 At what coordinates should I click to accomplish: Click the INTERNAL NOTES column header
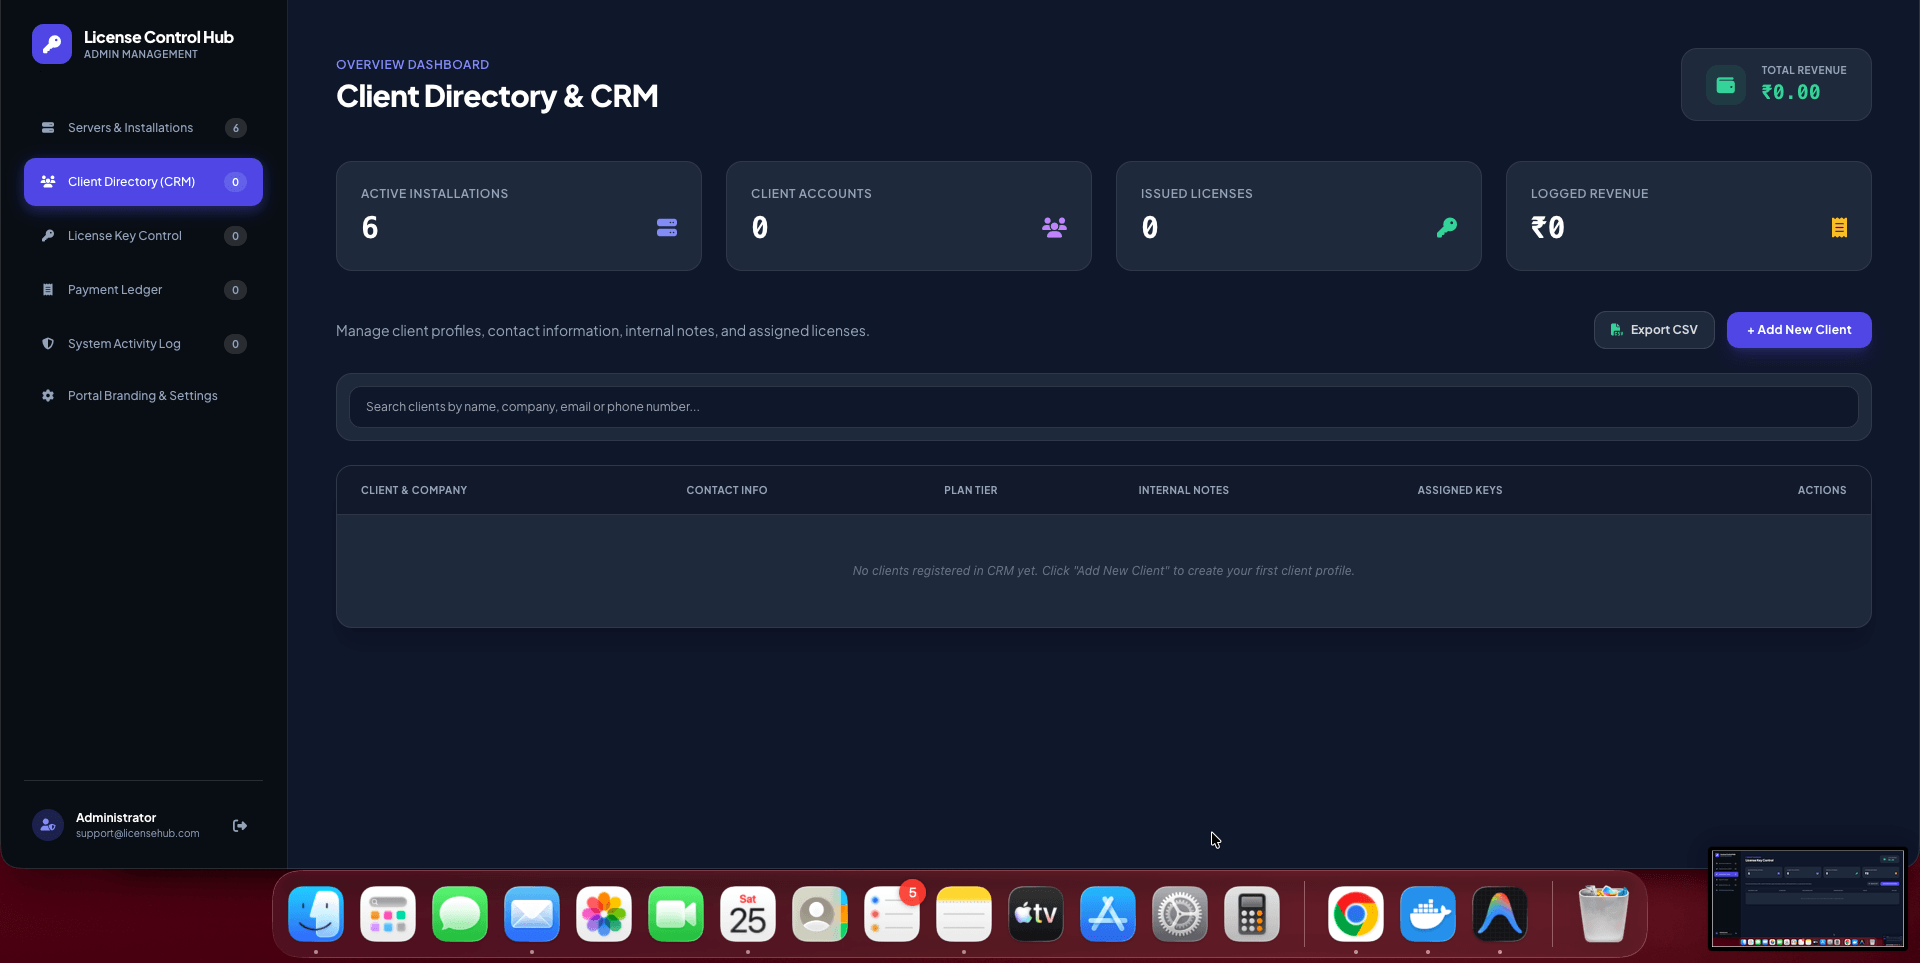[x=1184, y=491]
